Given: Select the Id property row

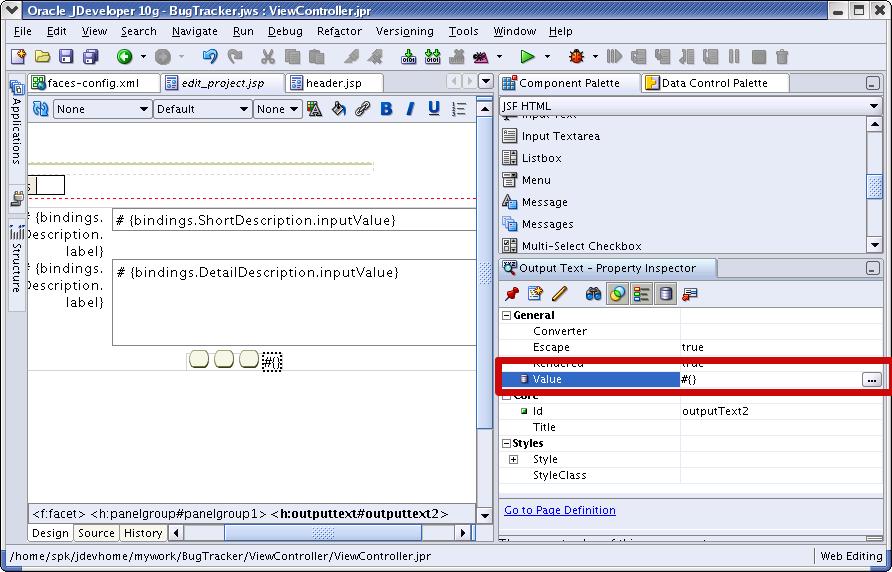Looking at the screenshot, I should pyautogui.click(x=691, y=411).
